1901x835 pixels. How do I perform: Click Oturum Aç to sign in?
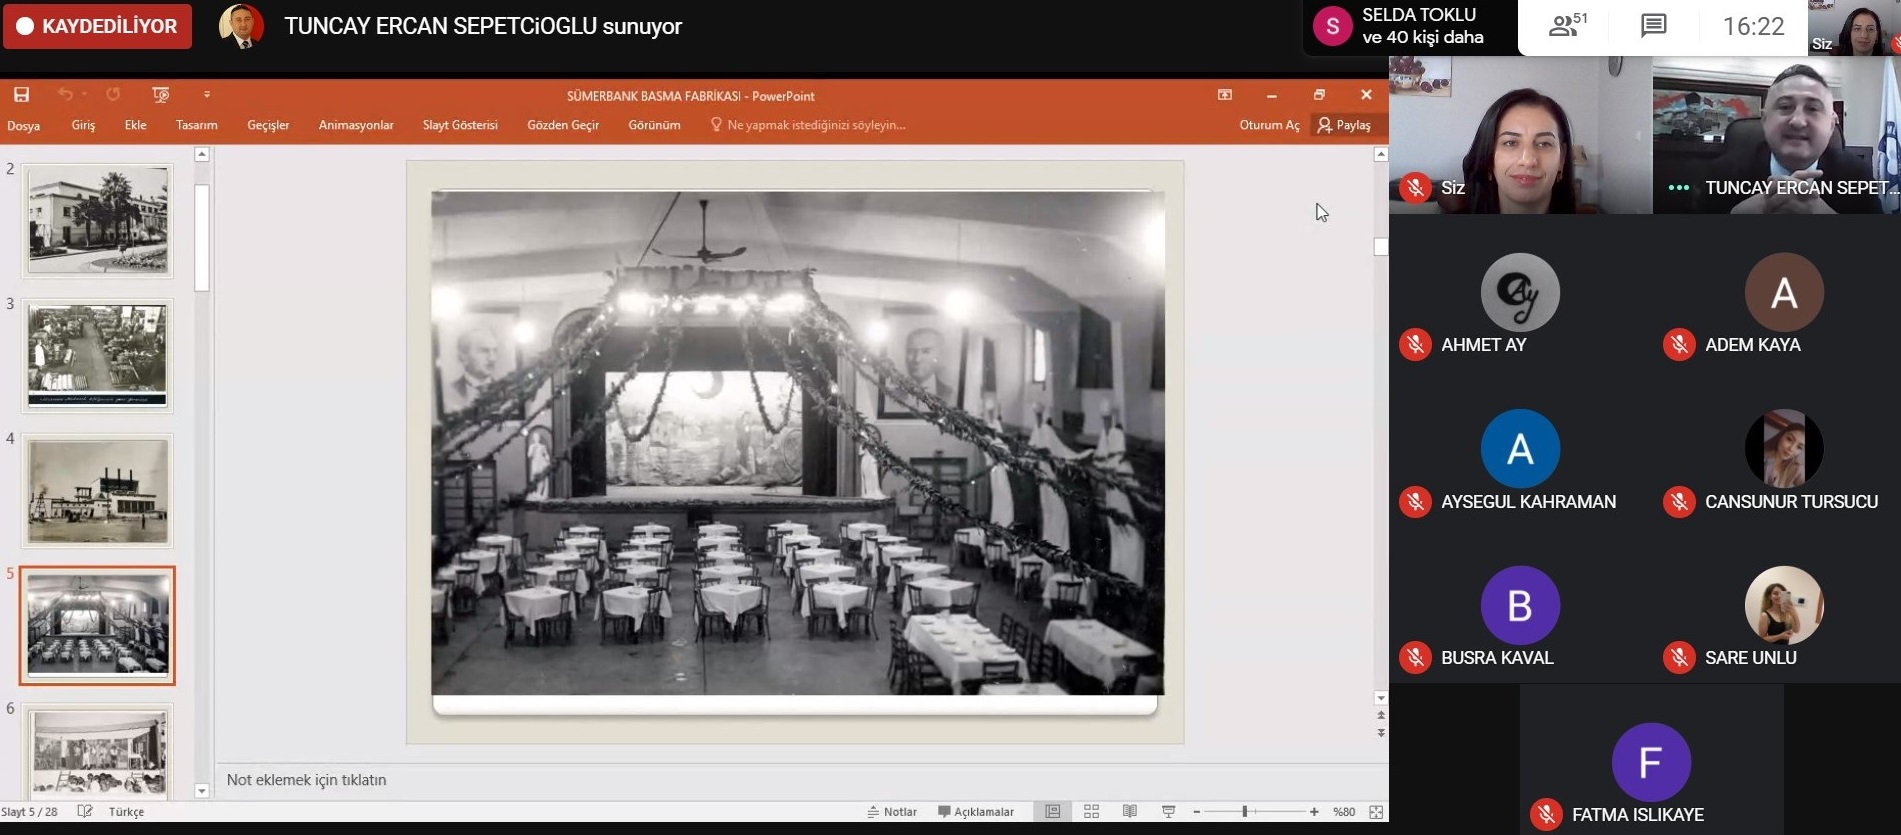1269,125
